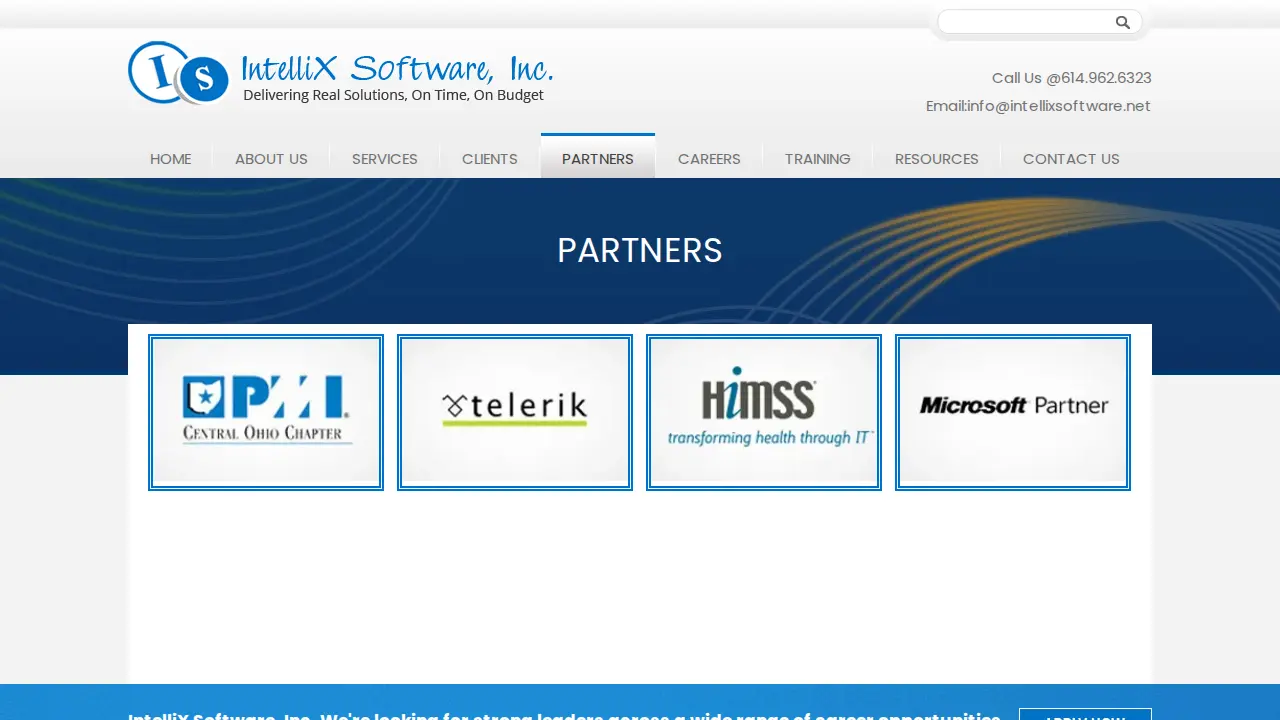Click the IntelliX Software logo
This screenshot has width=1280, height=720.
340,73
